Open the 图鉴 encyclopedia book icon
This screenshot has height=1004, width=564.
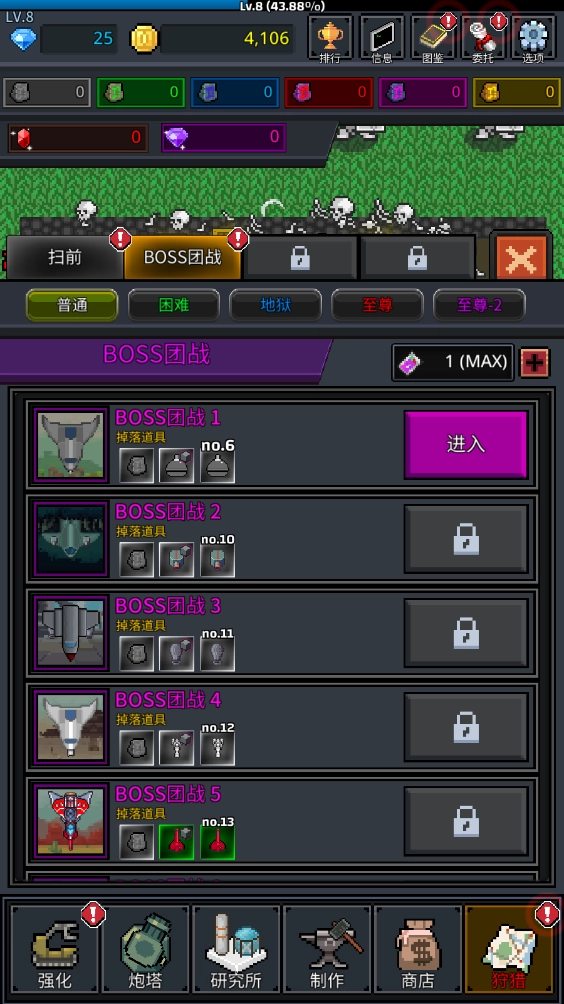pyautogui.click(x=433, y=38)
